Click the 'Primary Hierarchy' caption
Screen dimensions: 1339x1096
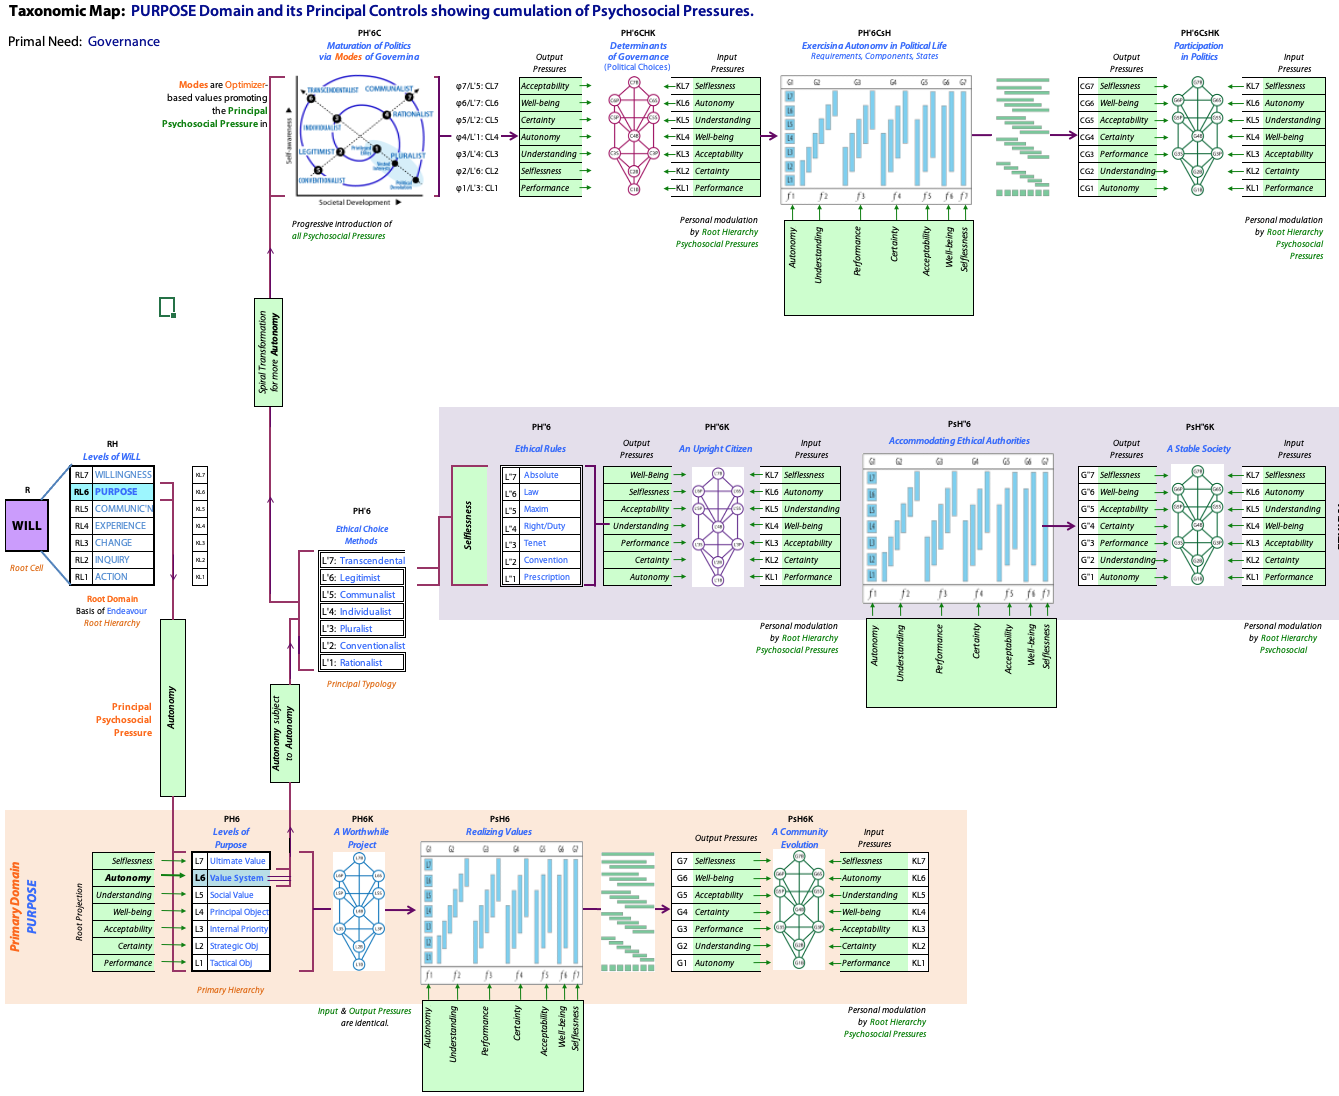tap(230, 990)
